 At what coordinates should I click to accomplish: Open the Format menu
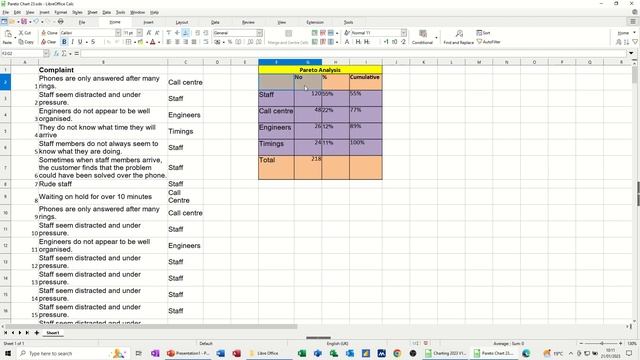(60, 13)
